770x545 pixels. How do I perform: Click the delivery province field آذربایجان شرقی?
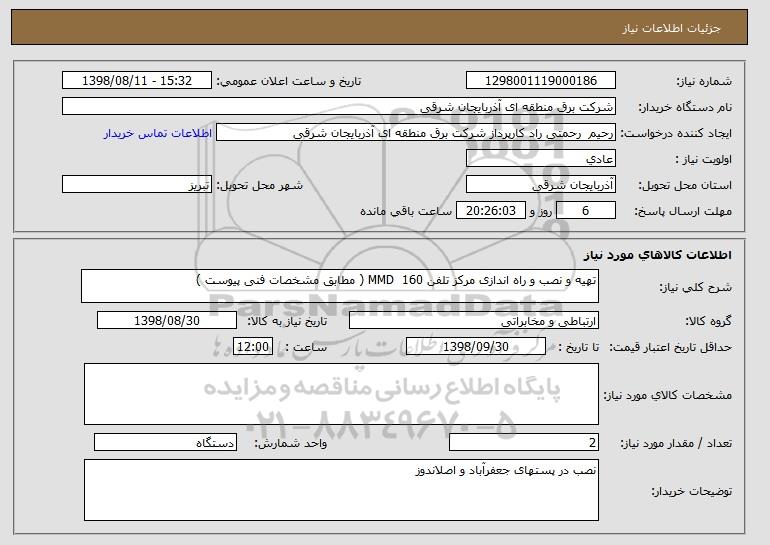click(541, 185)
